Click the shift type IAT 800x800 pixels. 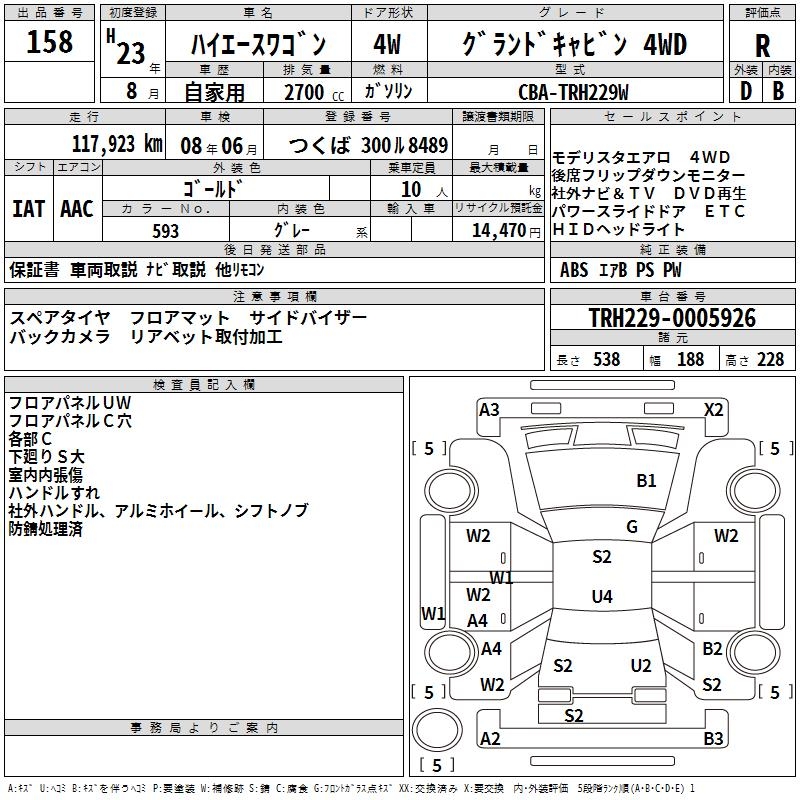[x=28, y=209]
